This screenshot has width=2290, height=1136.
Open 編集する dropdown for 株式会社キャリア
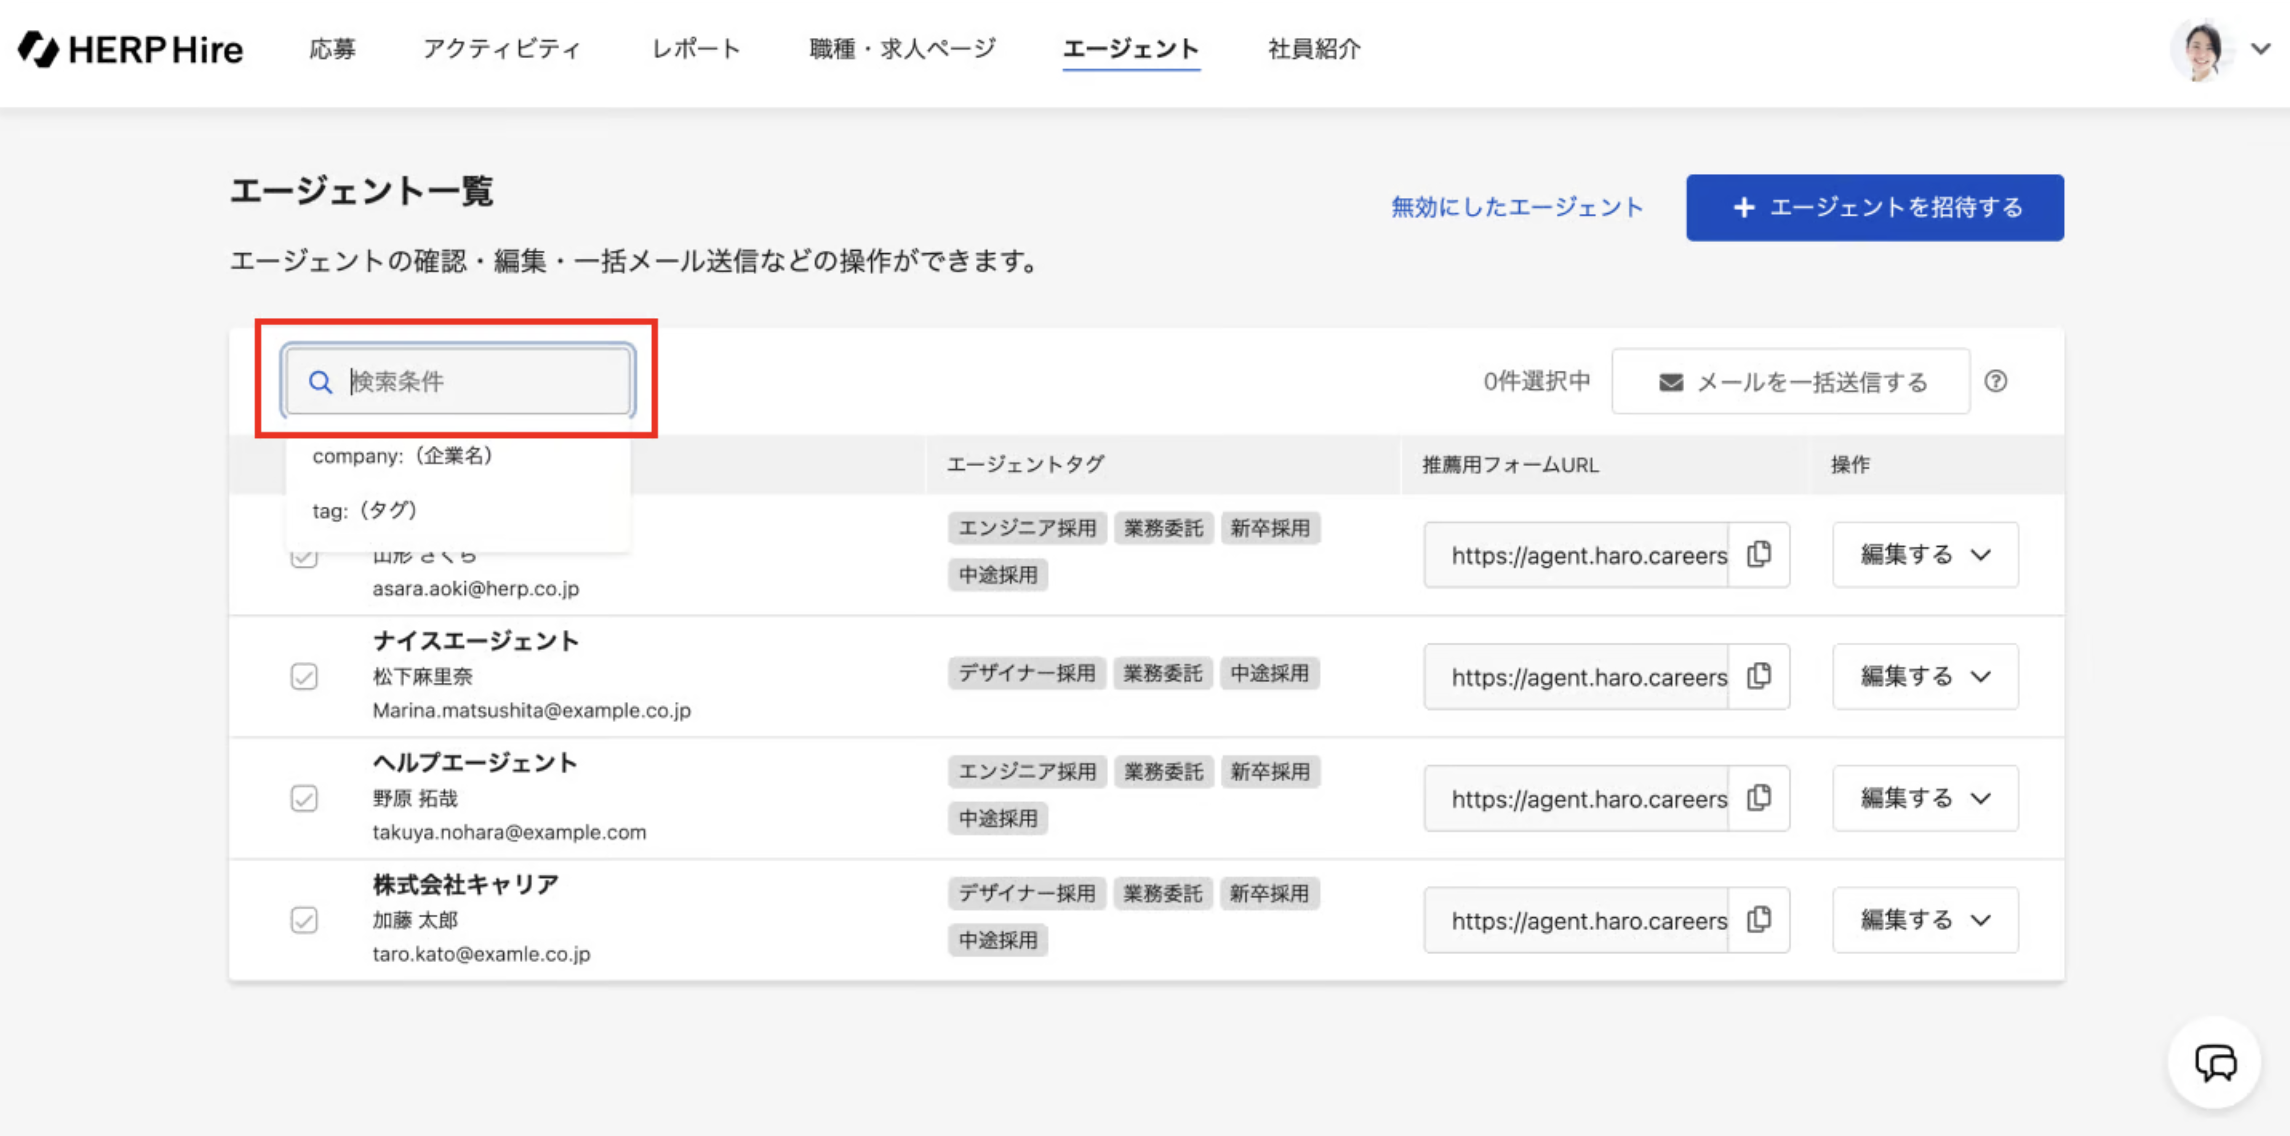click(x=1924, y=920)
